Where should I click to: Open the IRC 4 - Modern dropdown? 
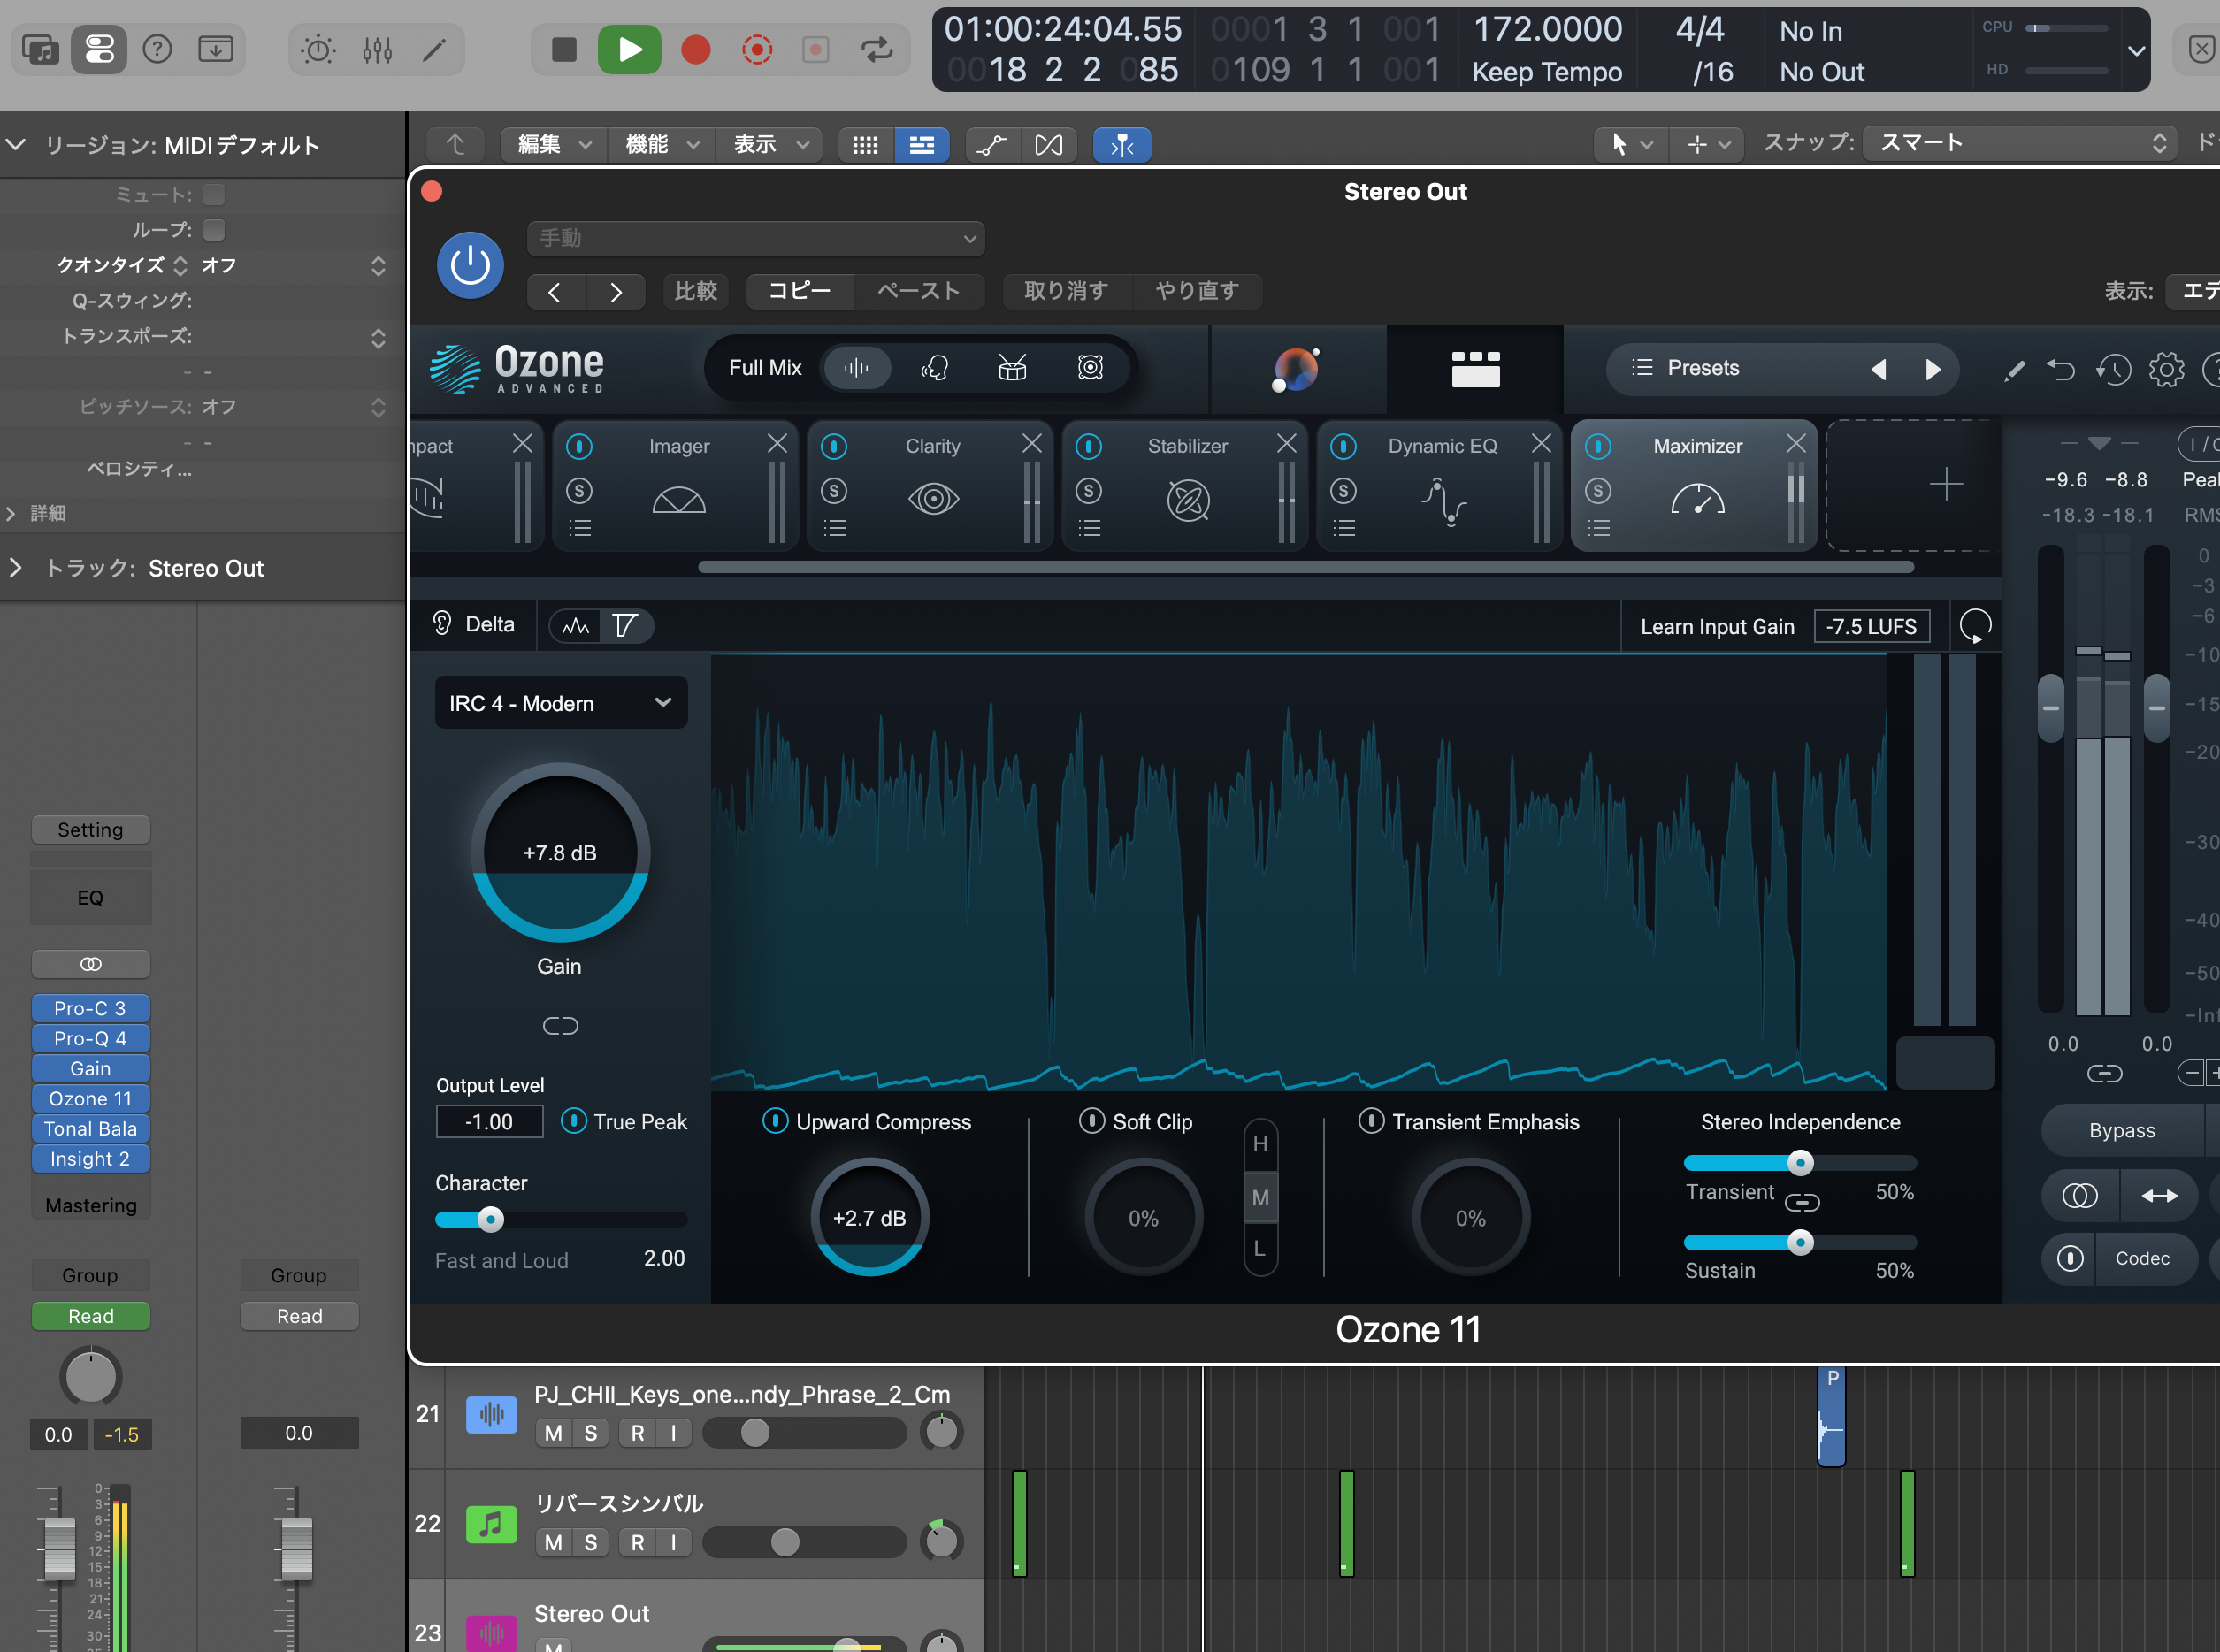[561, 703]
